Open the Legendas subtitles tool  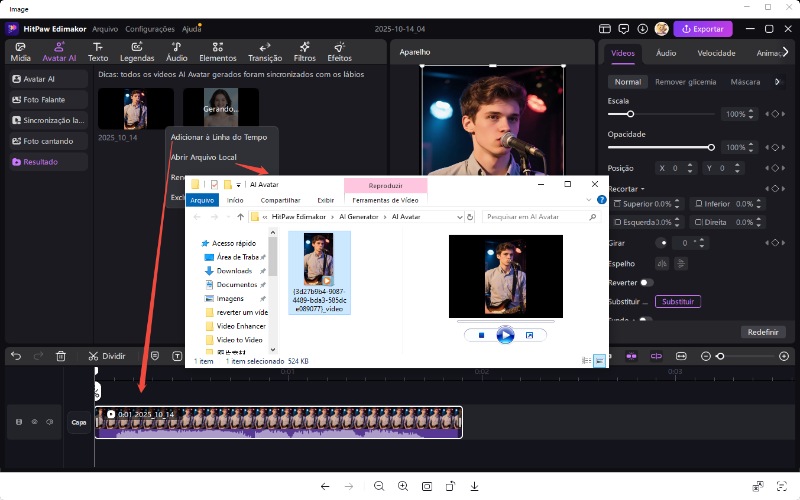[137, 51]
